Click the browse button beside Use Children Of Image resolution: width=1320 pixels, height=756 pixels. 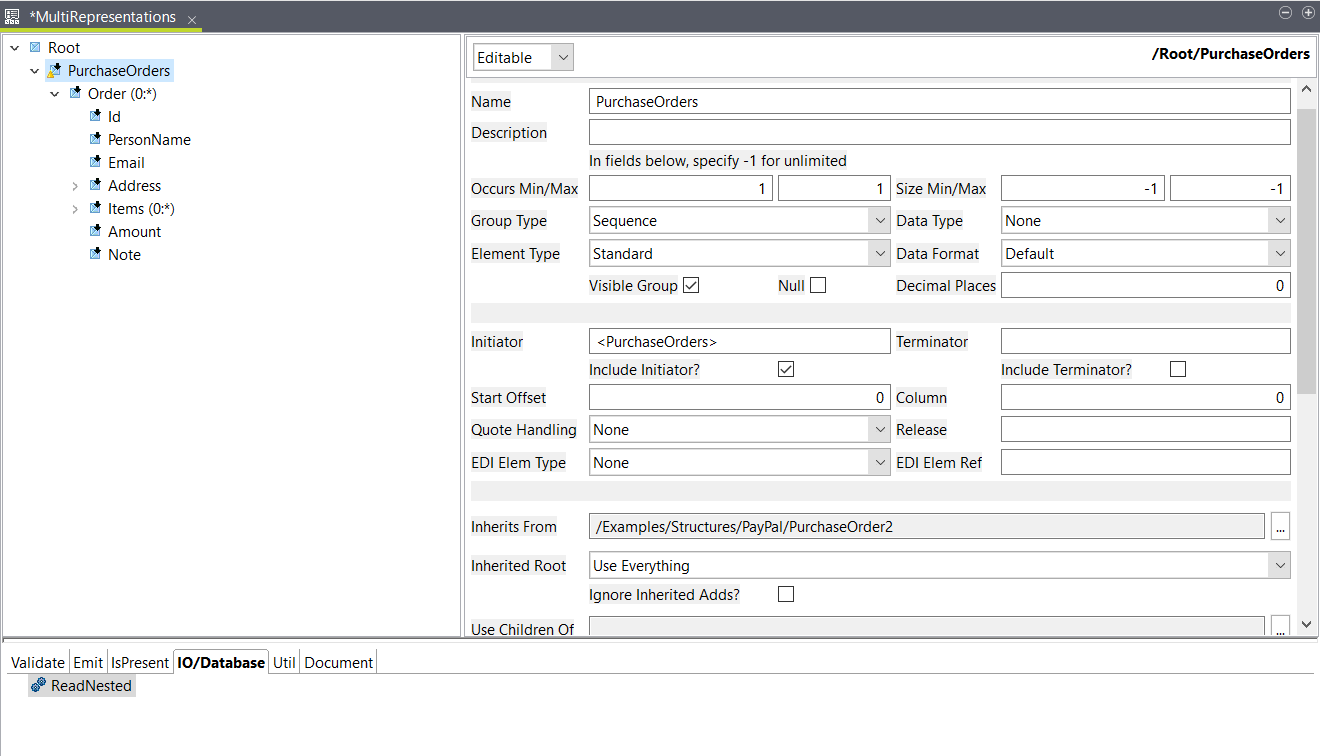point(1280,627)
